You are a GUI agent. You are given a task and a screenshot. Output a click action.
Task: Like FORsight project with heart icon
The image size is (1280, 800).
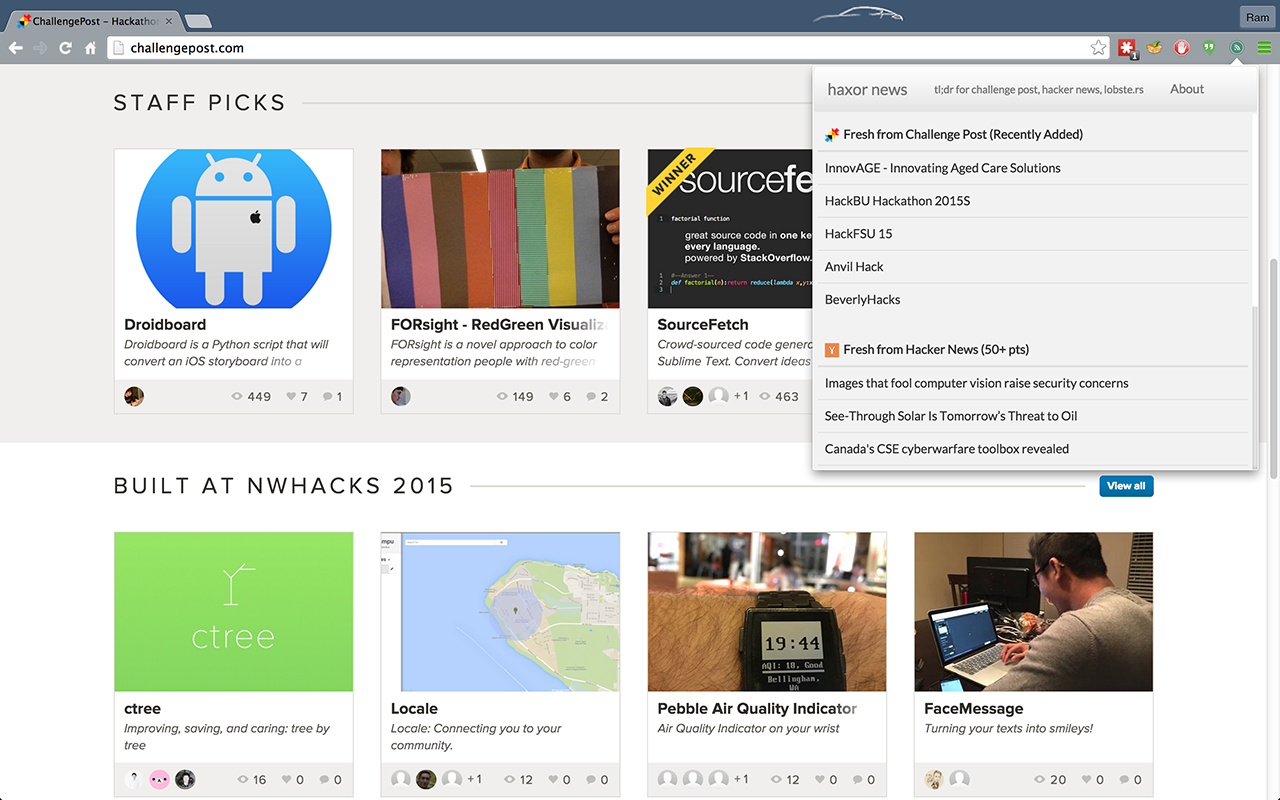point(553,397)
